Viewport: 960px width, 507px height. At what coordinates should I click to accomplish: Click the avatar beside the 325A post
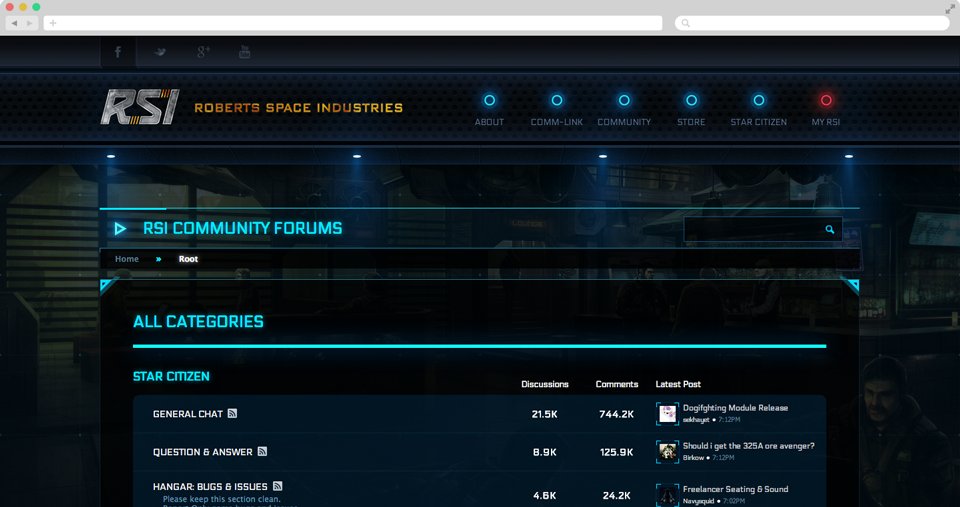point(667,452)
